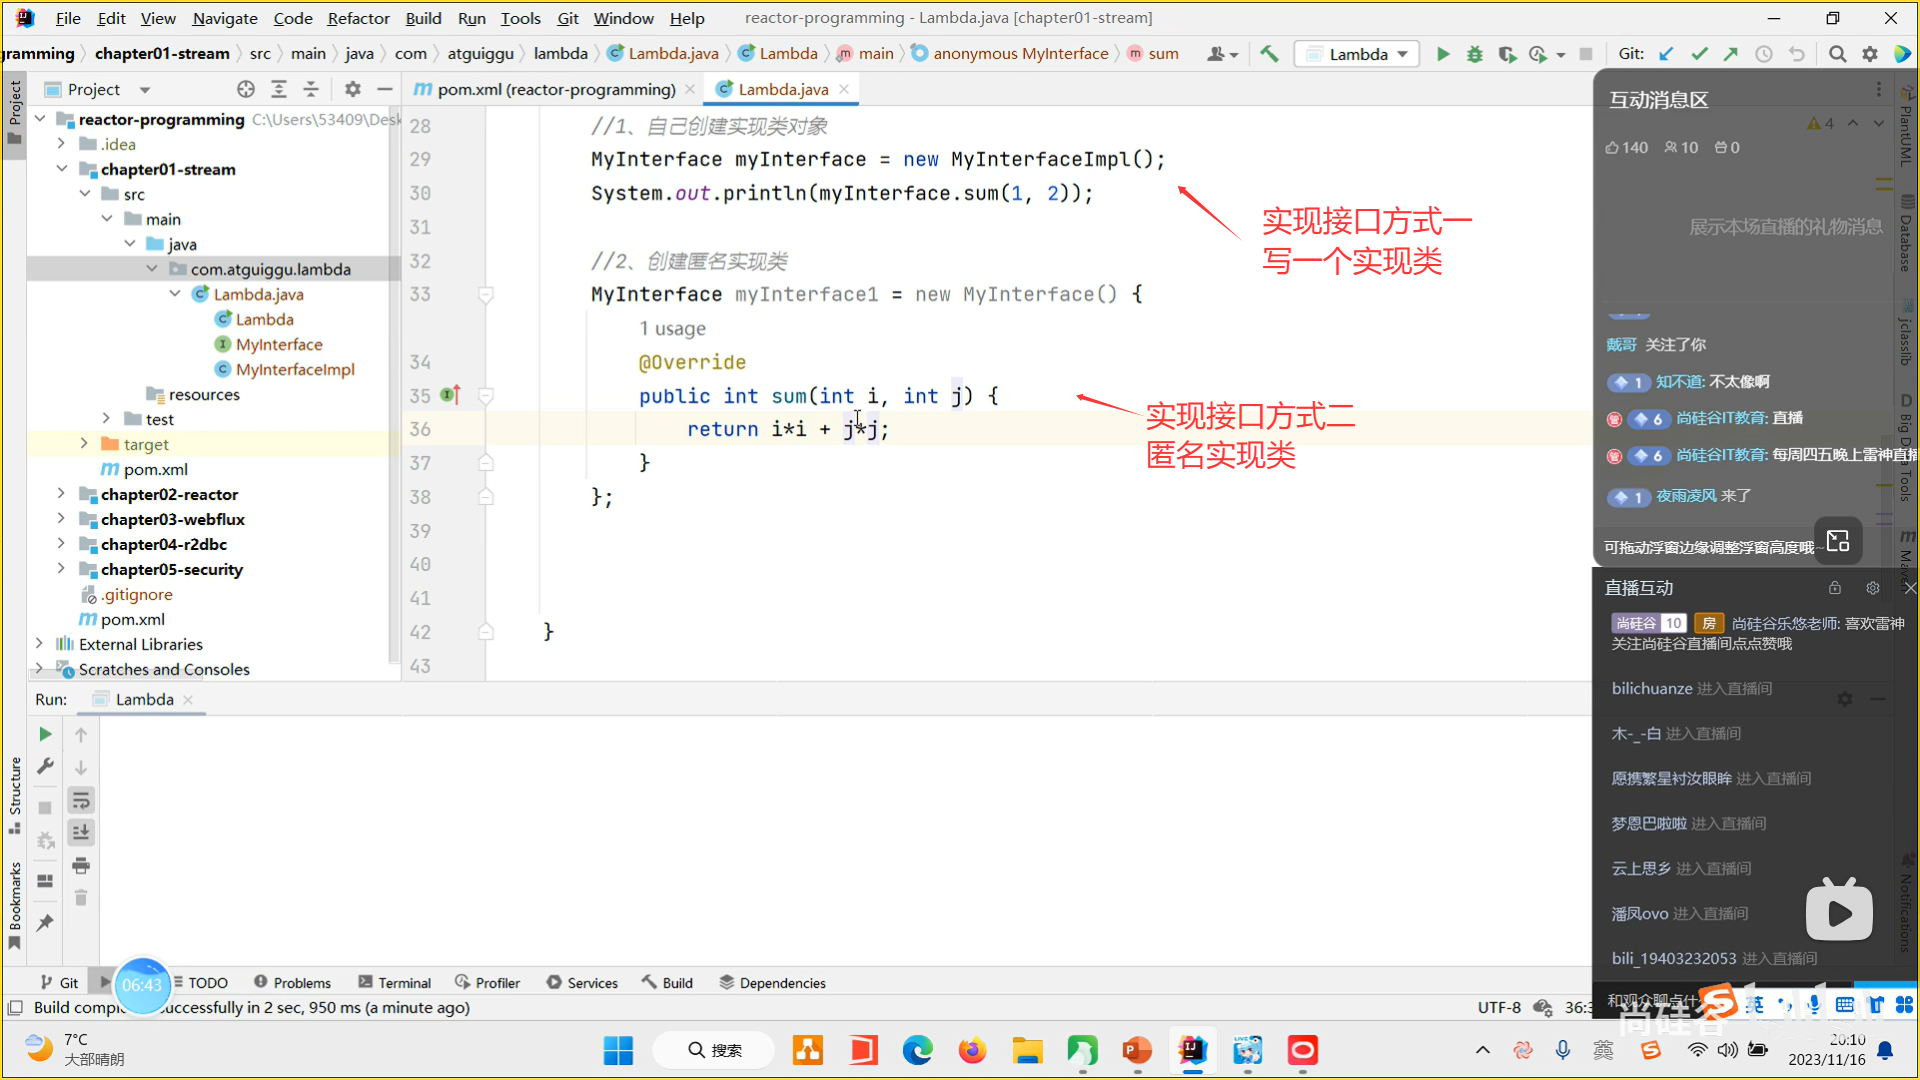Click the print icon in Run panel
Screen dimensions: 1920x1080
tap(81, 865)
